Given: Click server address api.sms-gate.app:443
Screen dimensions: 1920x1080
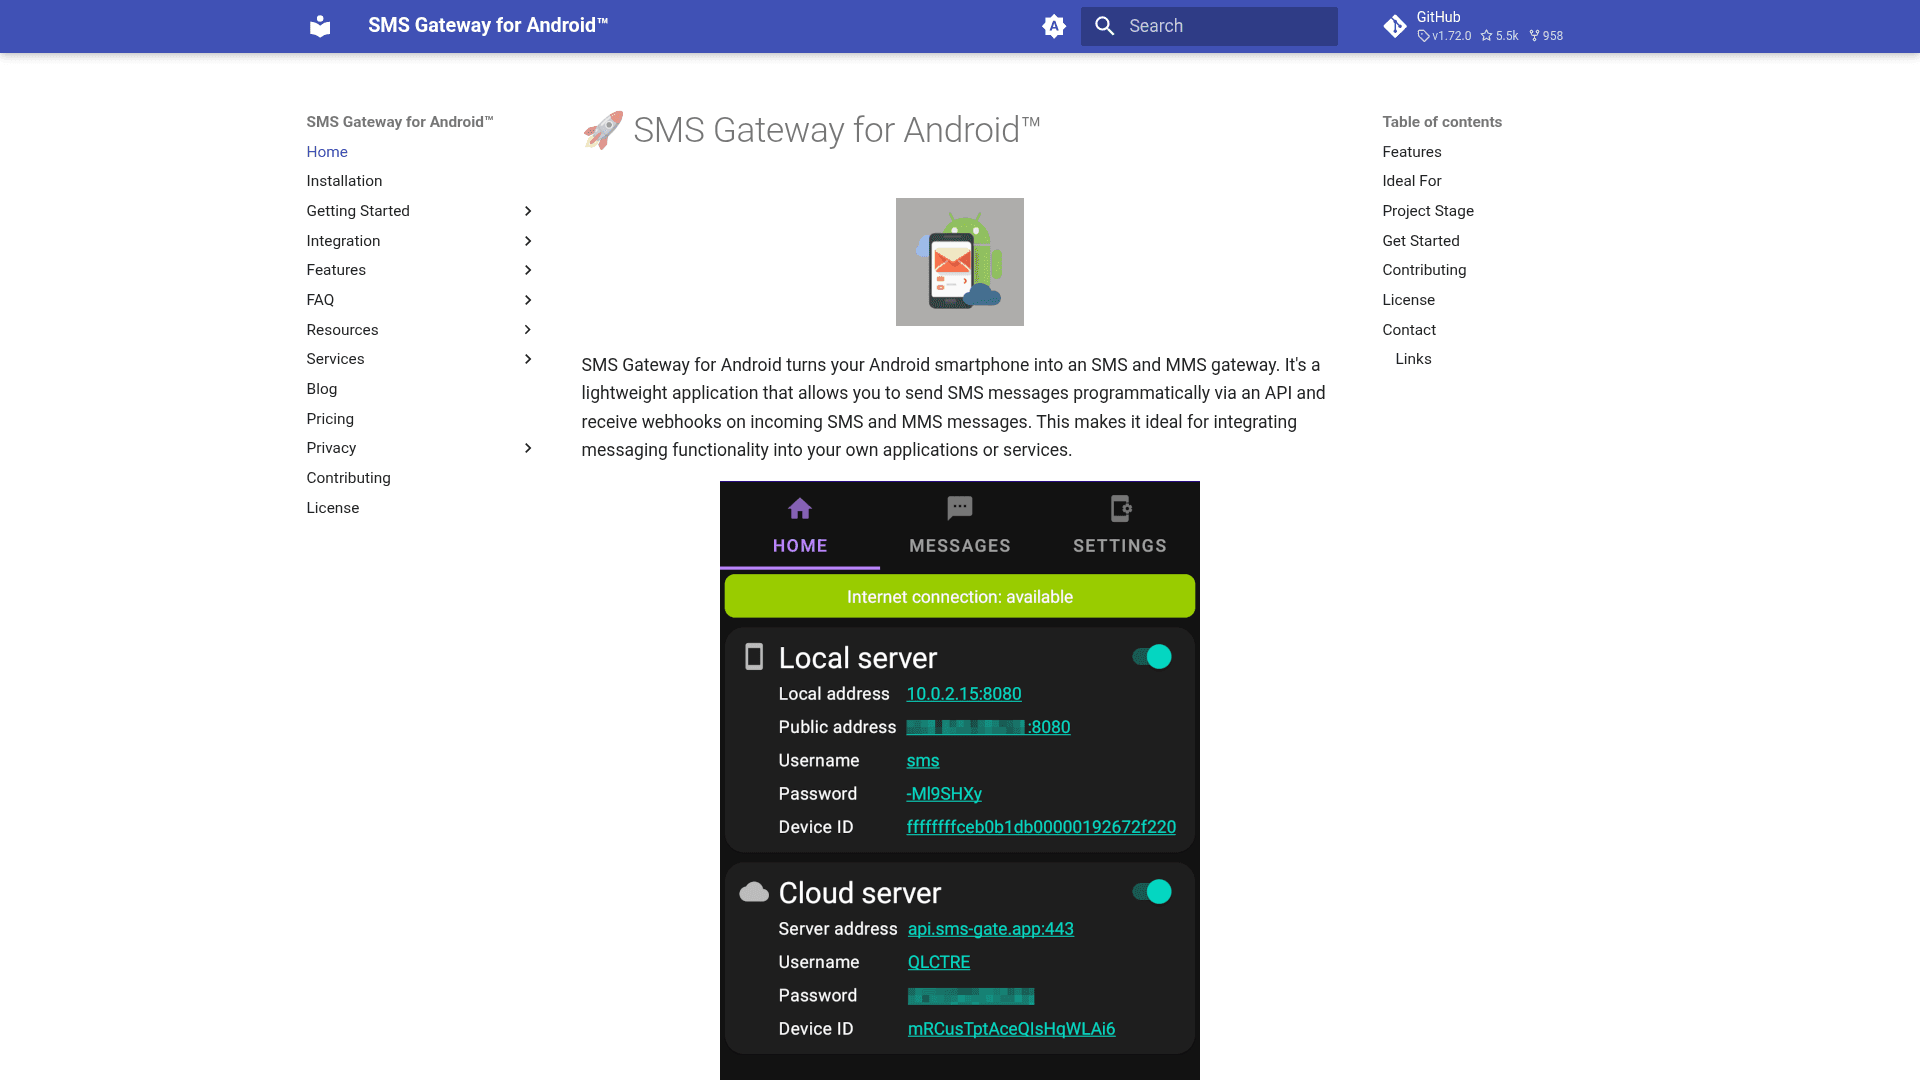Looking at the screenshot, I should pos(991,929).
